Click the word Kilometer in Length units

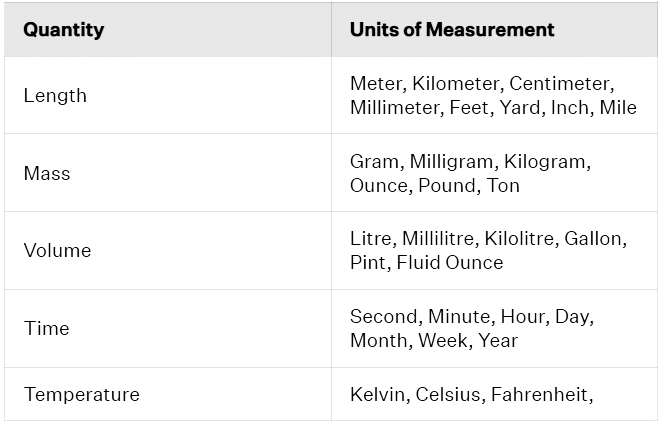point(457,83)
